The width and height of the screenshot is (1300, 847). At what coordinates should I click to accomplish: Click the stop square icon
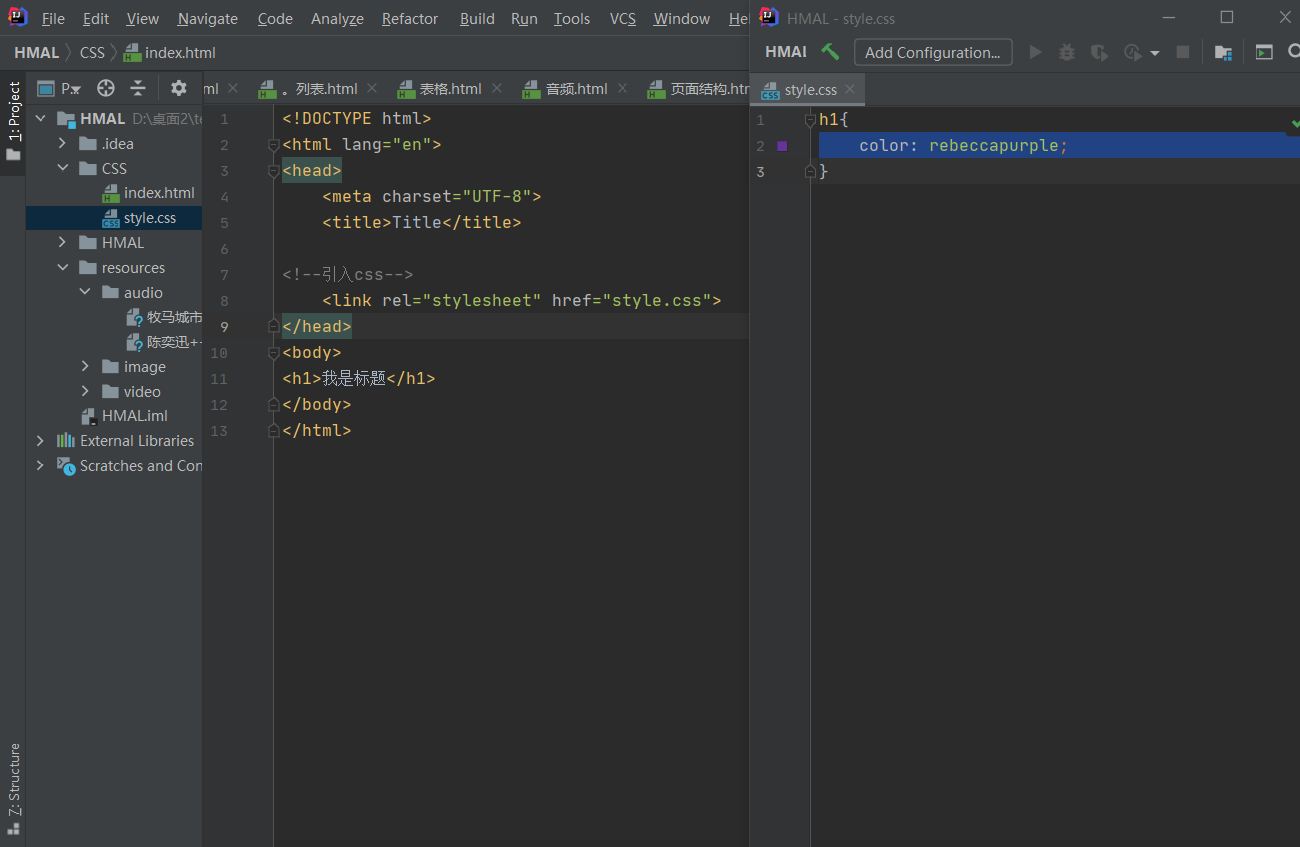tap(1183, 52)
